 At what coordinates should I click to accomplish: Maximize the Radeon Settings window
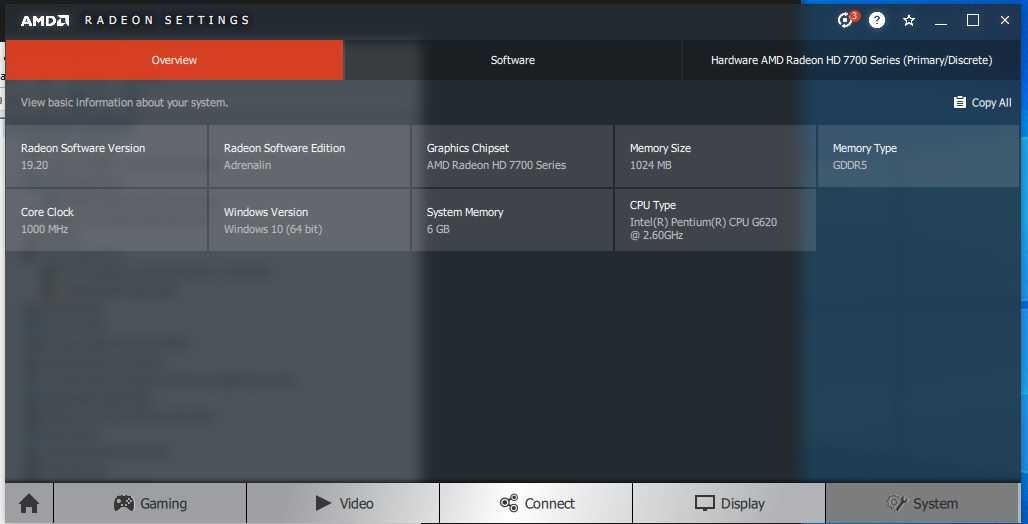[973, 20]
